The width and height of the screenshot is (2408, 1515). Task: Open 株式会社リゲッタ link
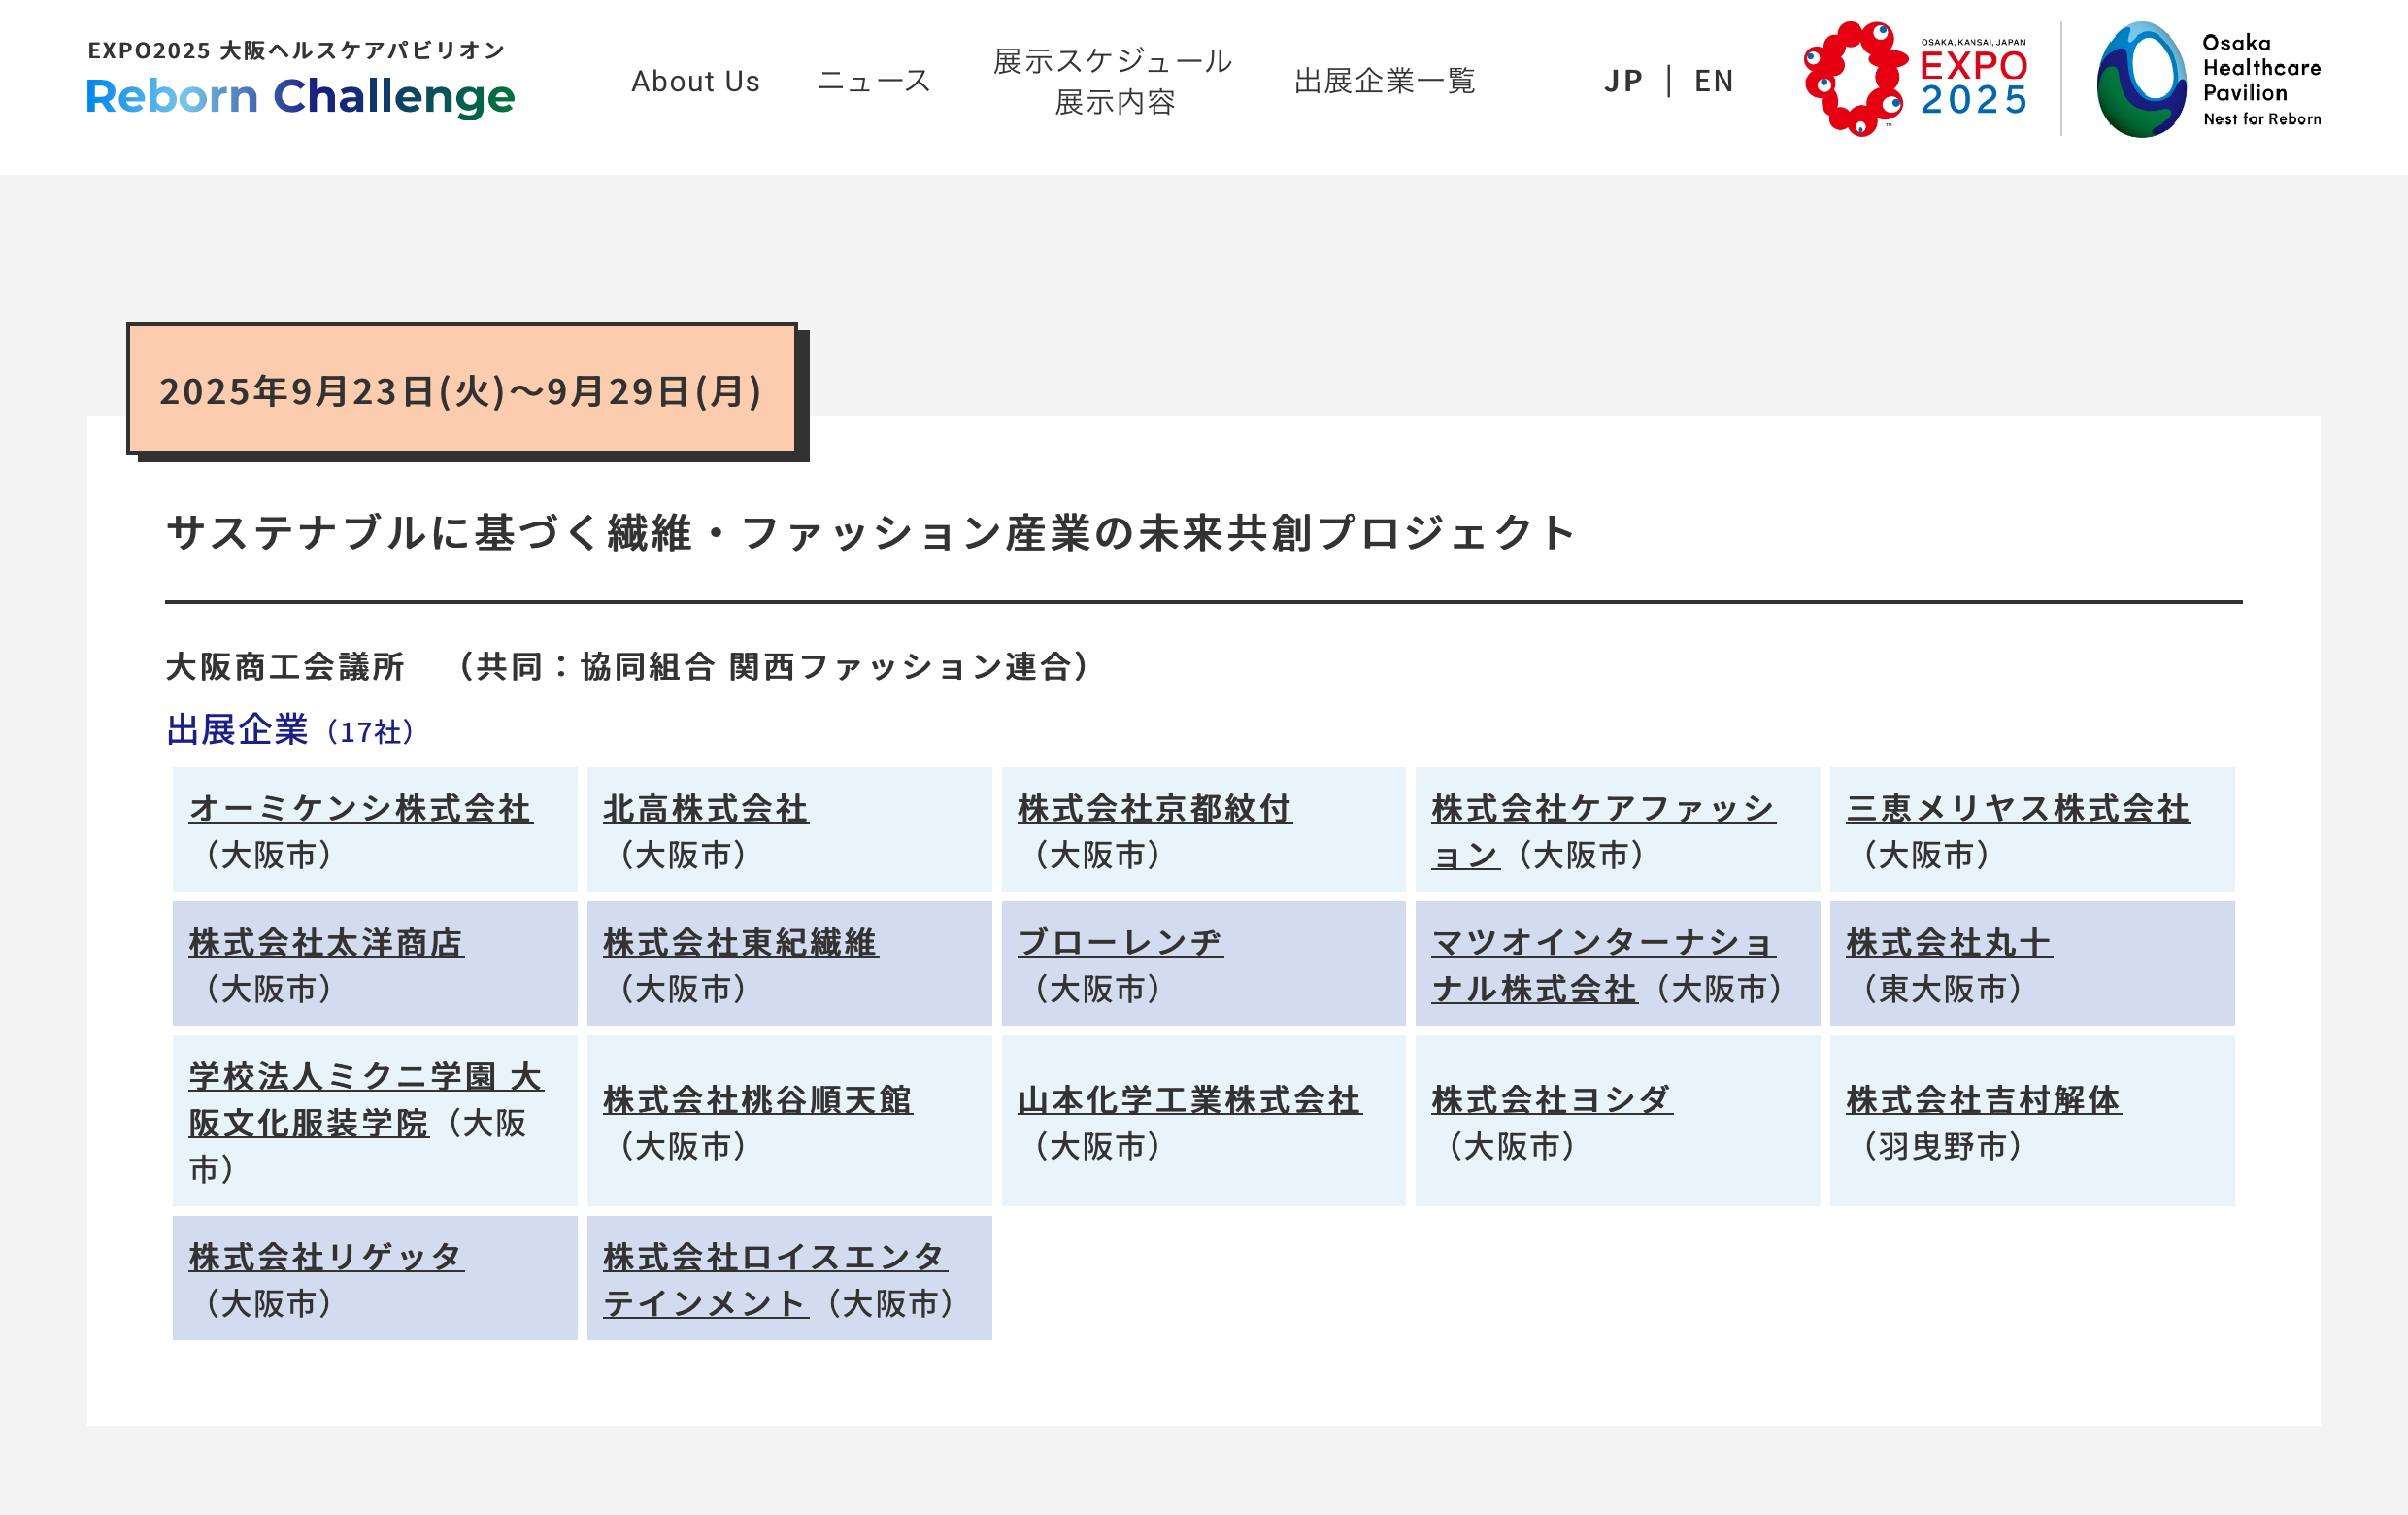click(x=326, y=1256)
